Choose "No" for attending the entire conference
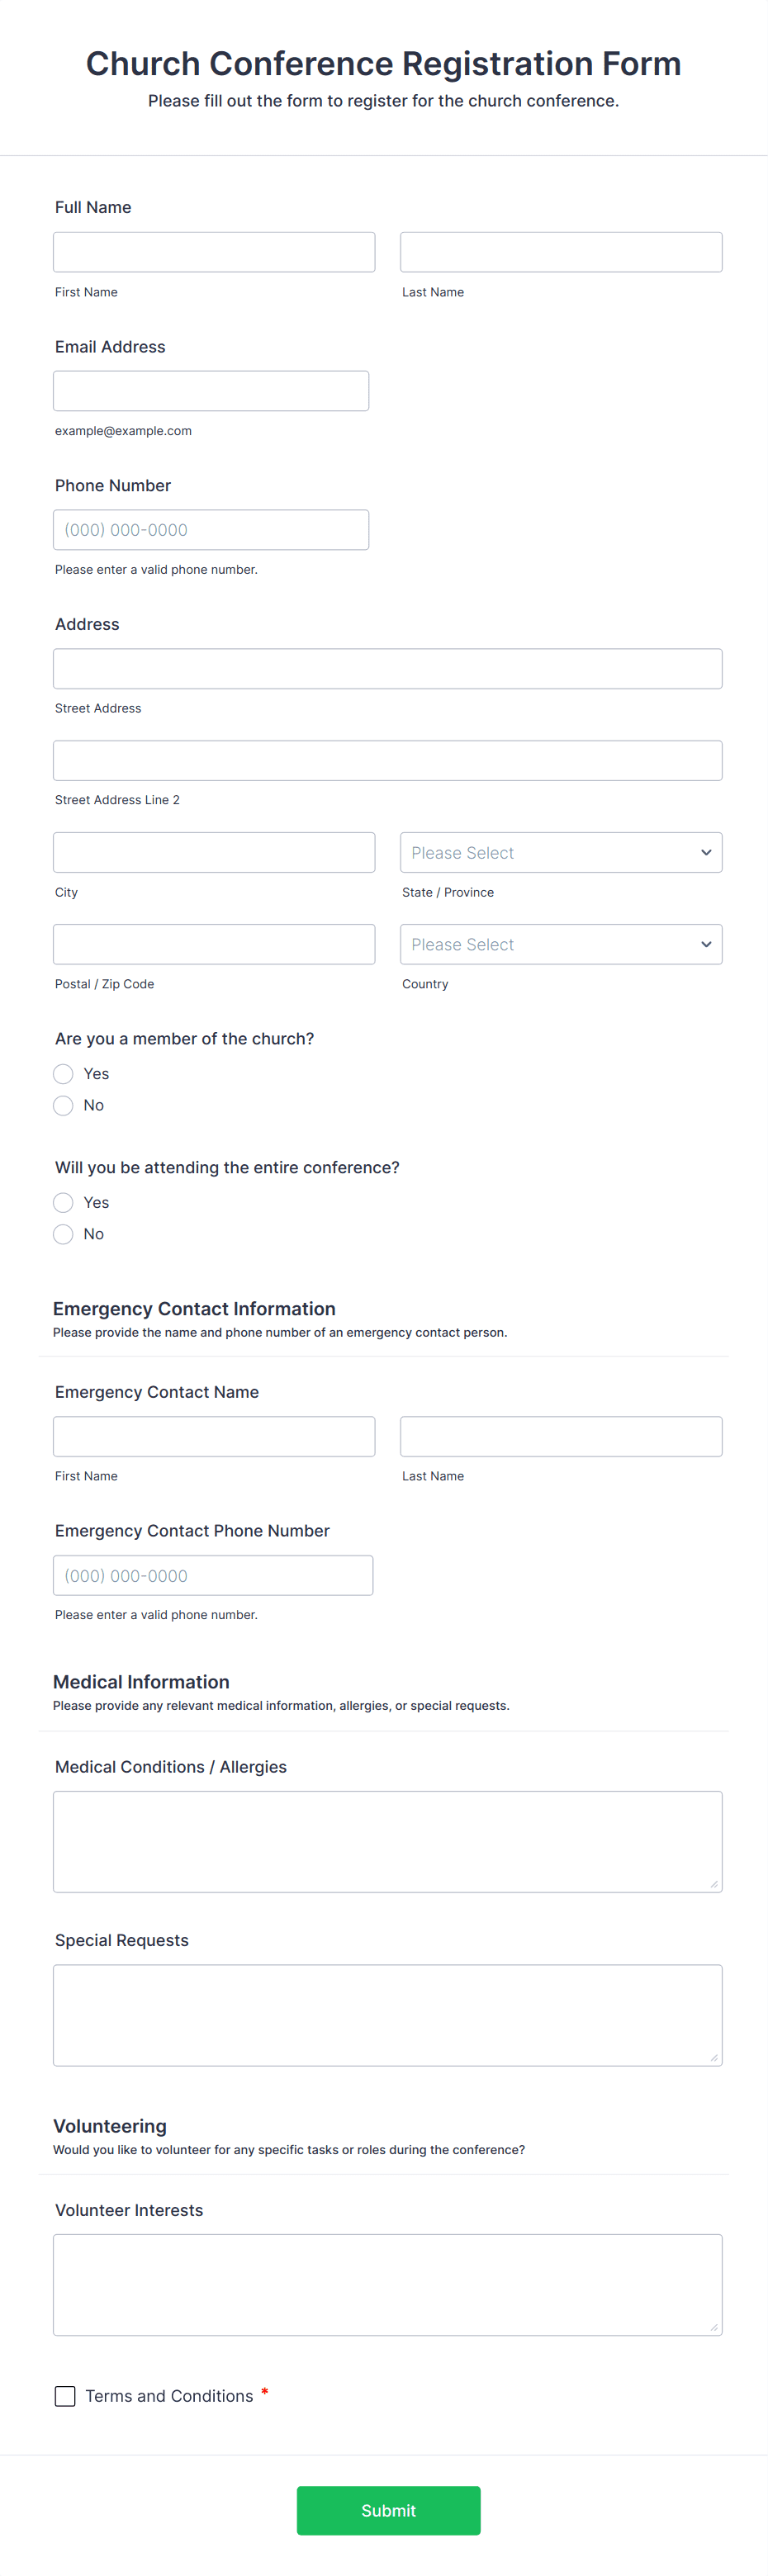This screenshot has height=2576, width=768. coord(63,1233)
